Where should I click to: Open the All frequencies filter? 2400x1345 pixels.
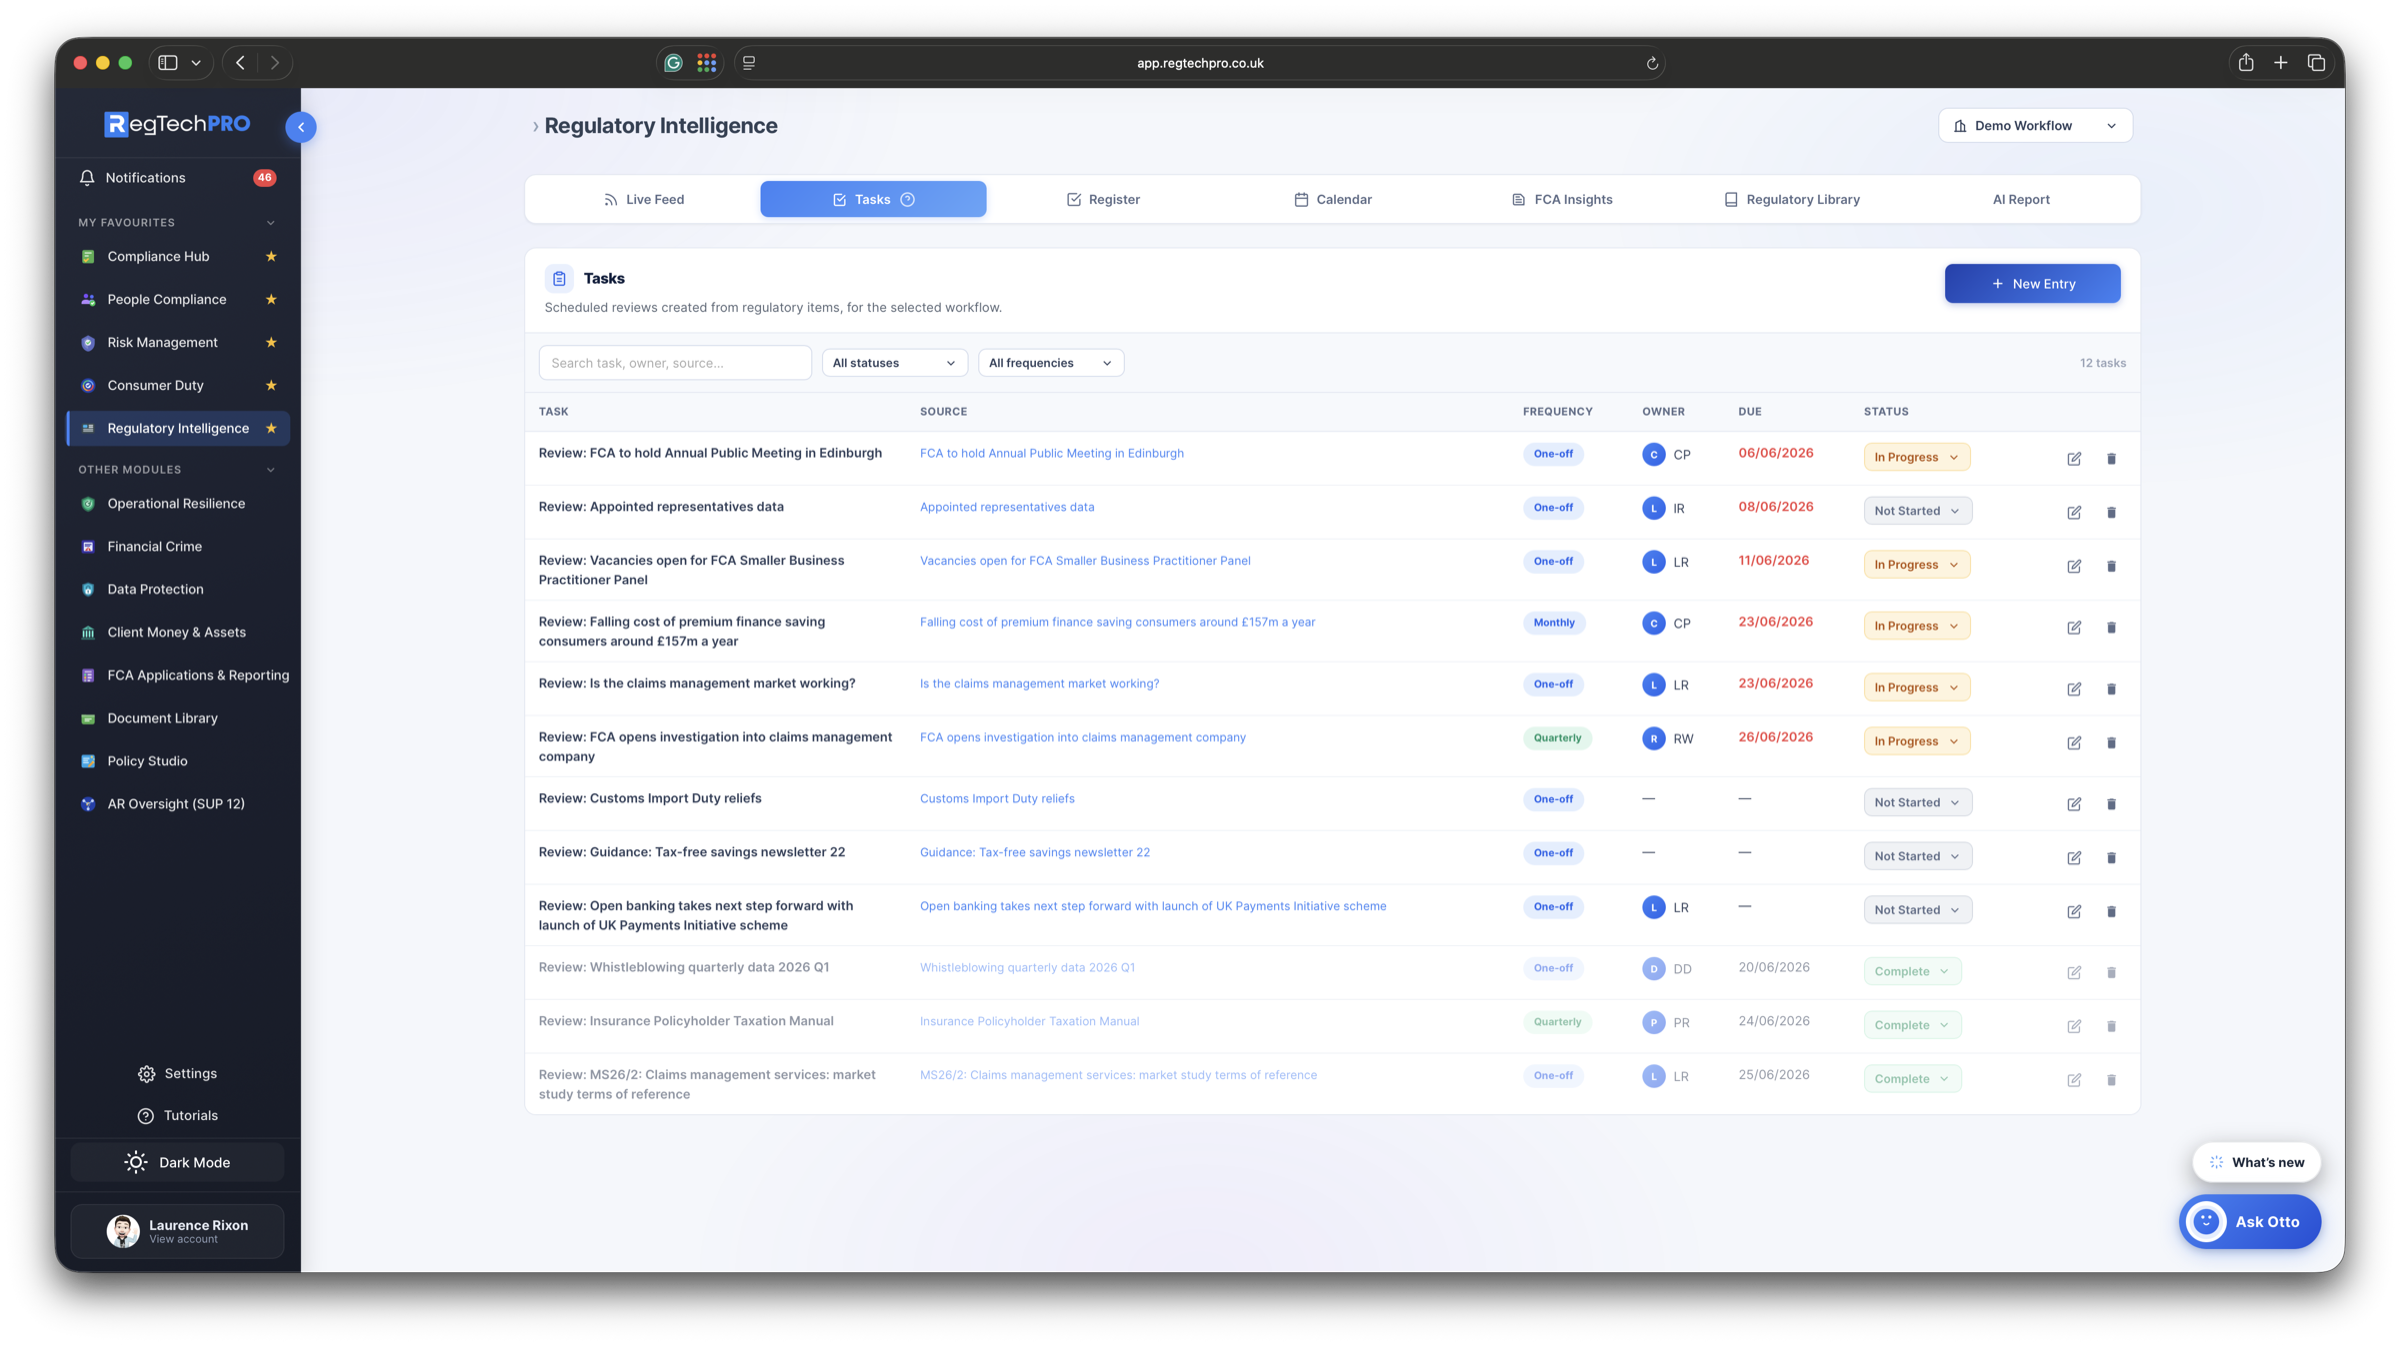(1050, 363)
